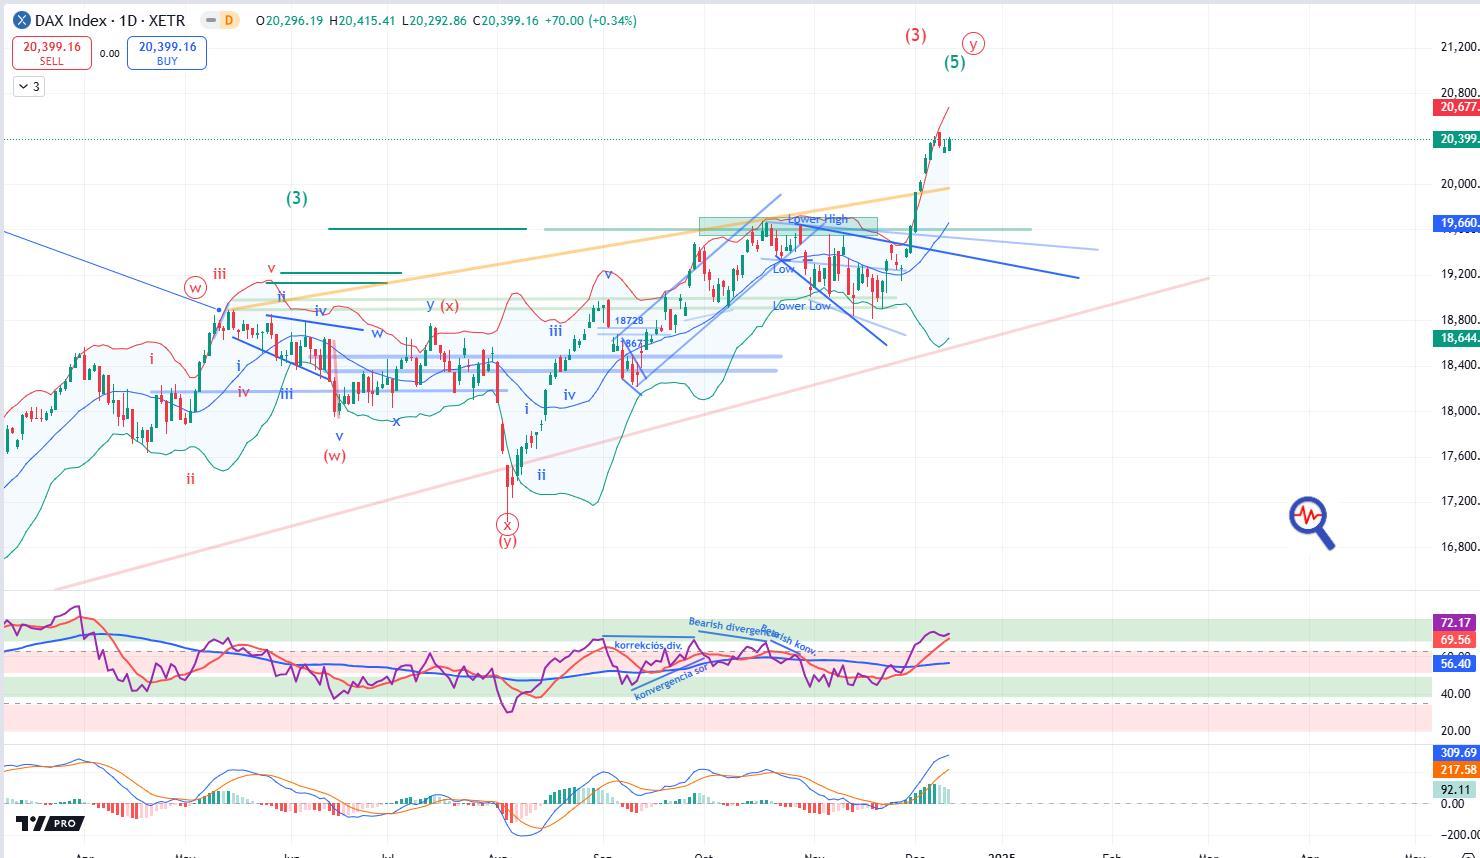Click the 16,800 price axis tick
1480x858 pixels.
click(x=1458, y=547)
